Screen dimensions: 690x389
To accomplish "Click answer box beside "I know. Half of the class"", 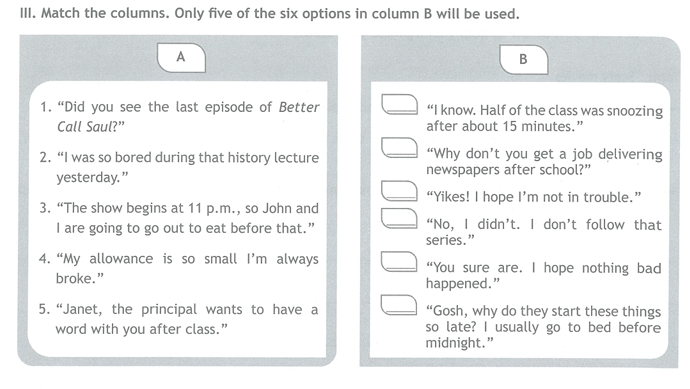I will pyautogui.click(x=400, y=104).
